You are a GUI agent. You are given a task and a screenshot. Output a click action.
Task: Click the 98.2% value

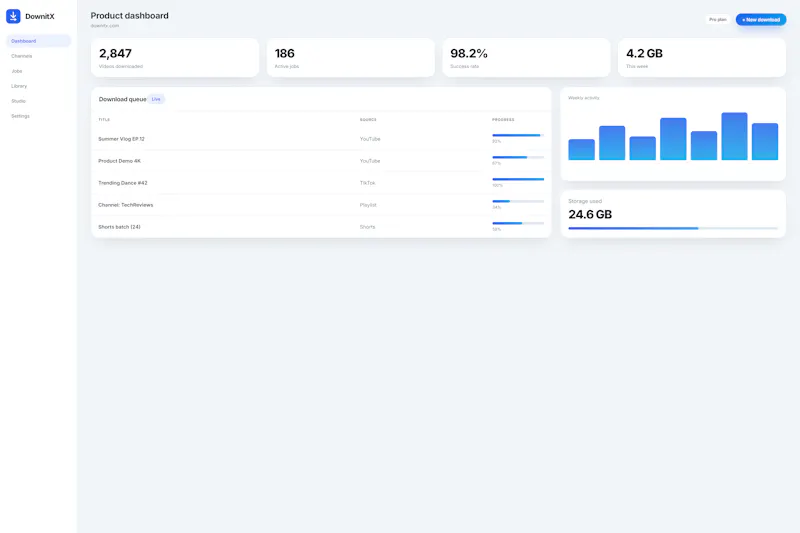pyautogui.click(x=469, y=54)
